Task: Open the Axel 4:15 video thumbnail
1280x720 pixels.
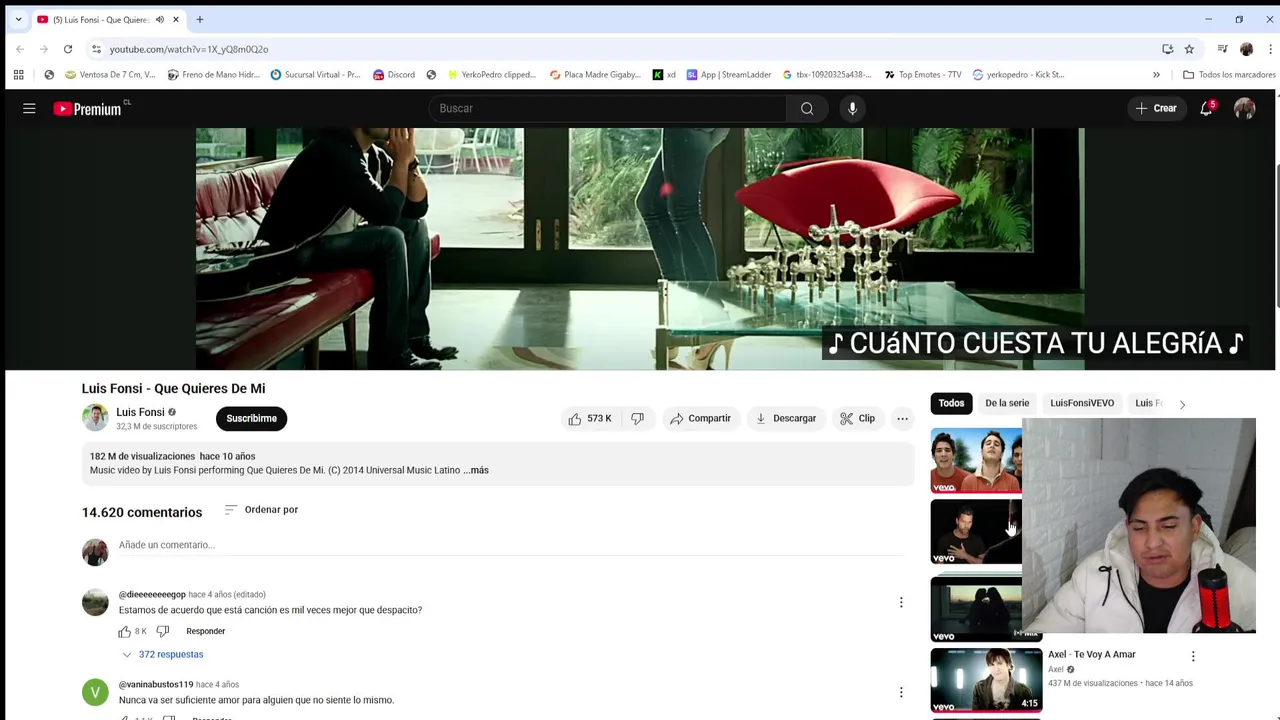Action: coord(986,679)
